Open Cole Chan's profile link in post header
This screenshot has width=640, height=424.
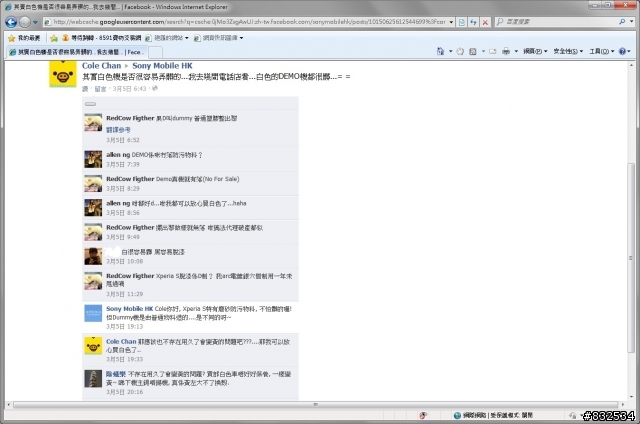(x=102, y=66)
